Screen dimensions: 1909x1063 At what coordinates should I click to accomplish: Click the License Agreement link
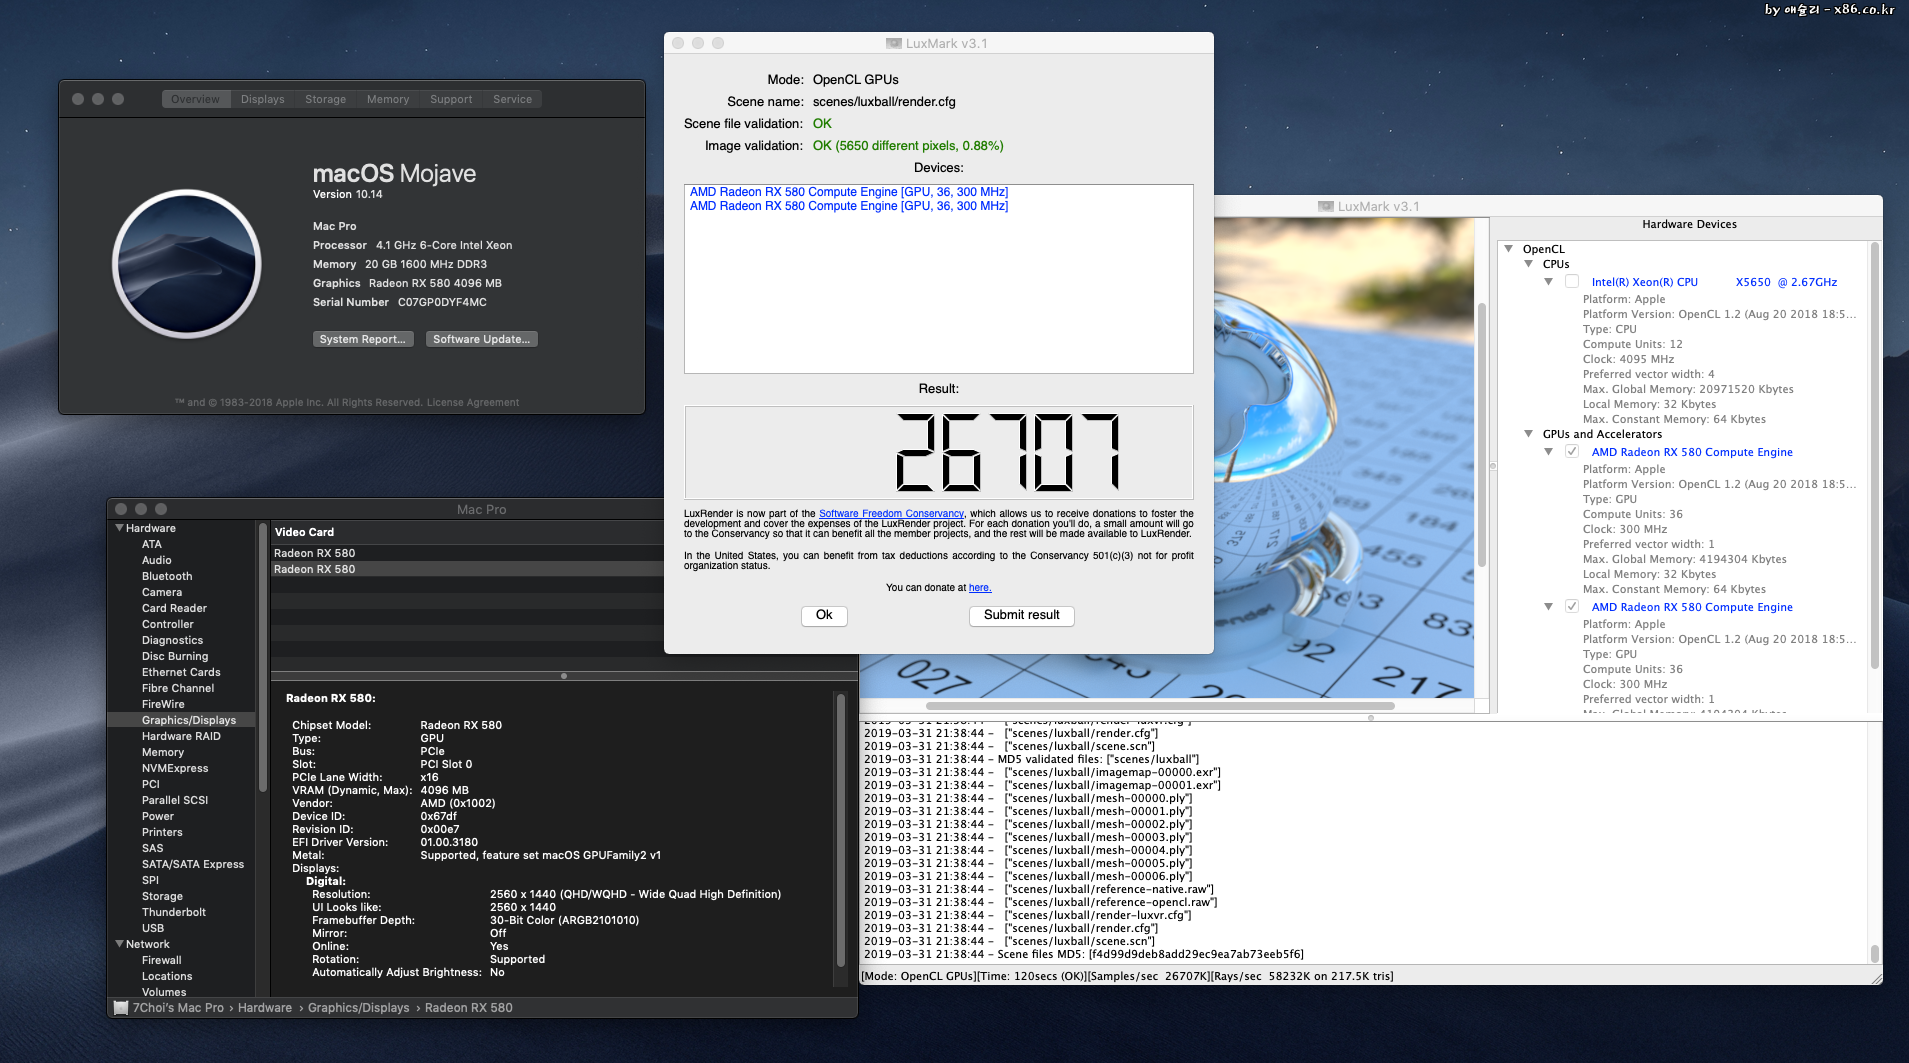(473, 403)
